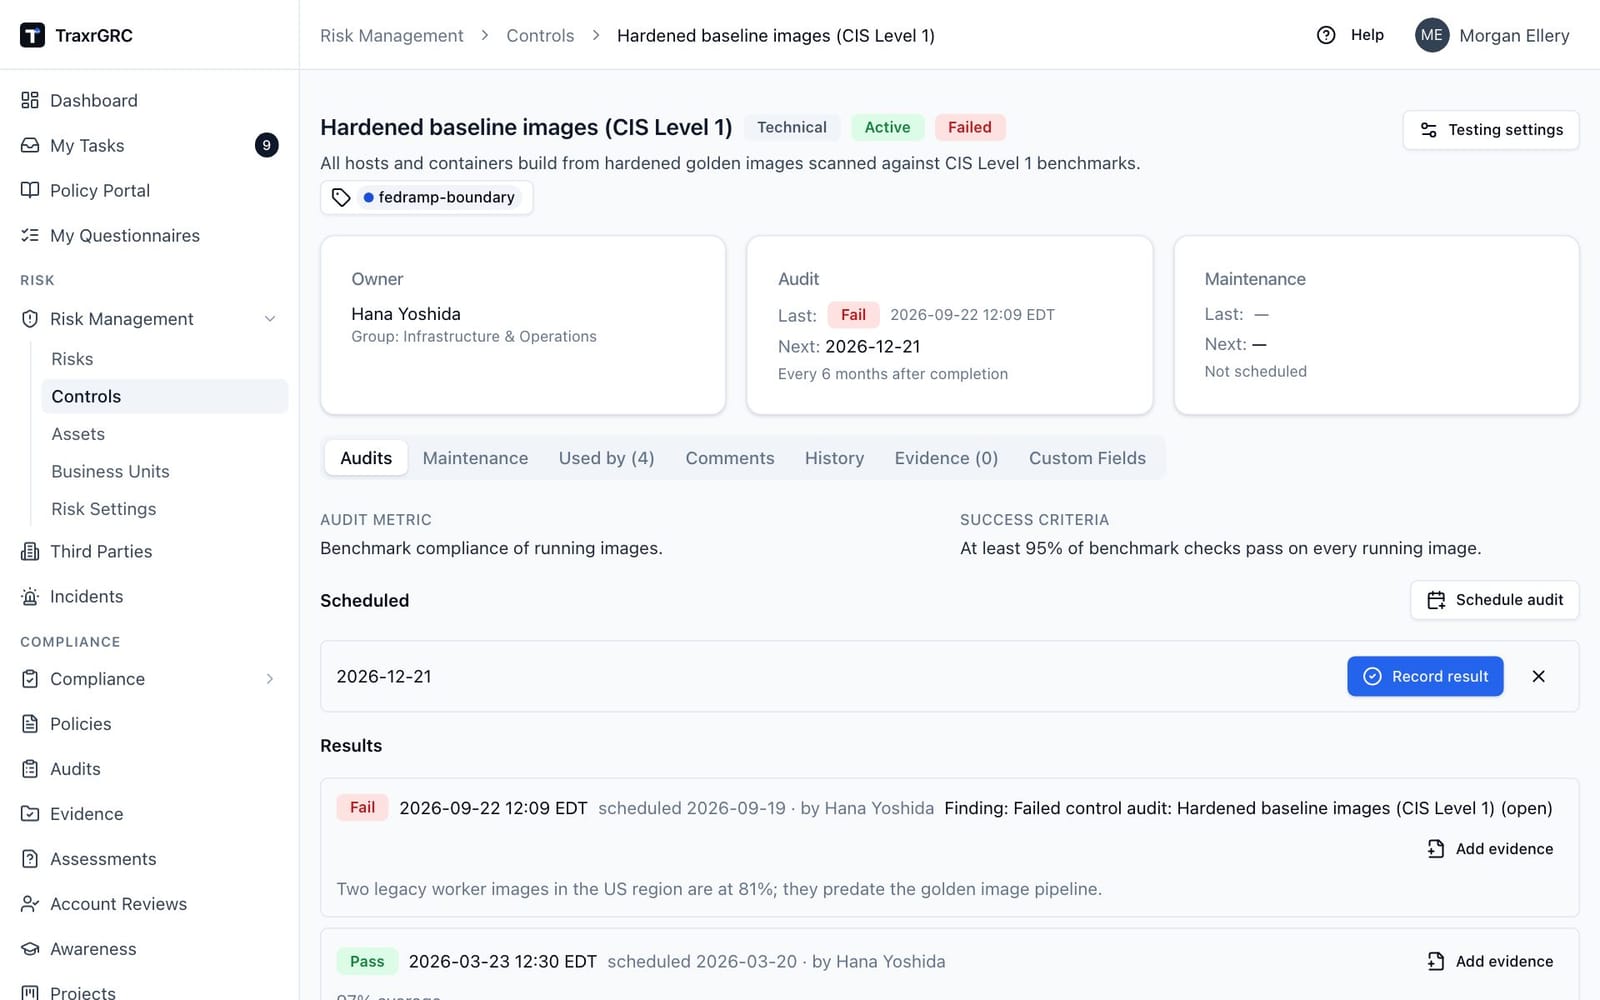Click add-file icon on the Pass result
The height and width of the screenshot is (1000, 1600).
[1436, 961]
